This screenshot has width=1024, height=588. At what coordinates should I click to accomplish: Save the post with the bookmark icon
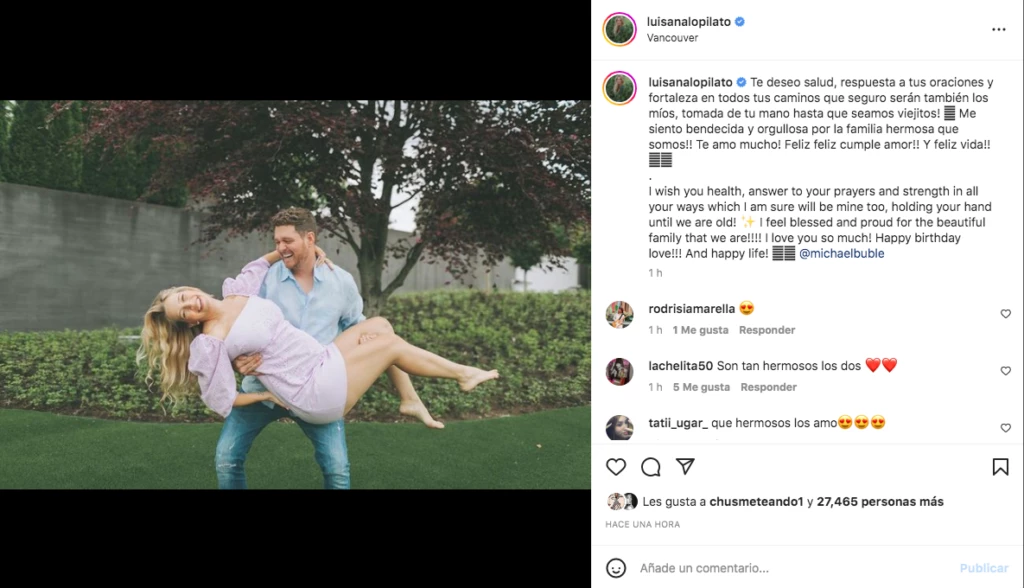[1001, 467]
